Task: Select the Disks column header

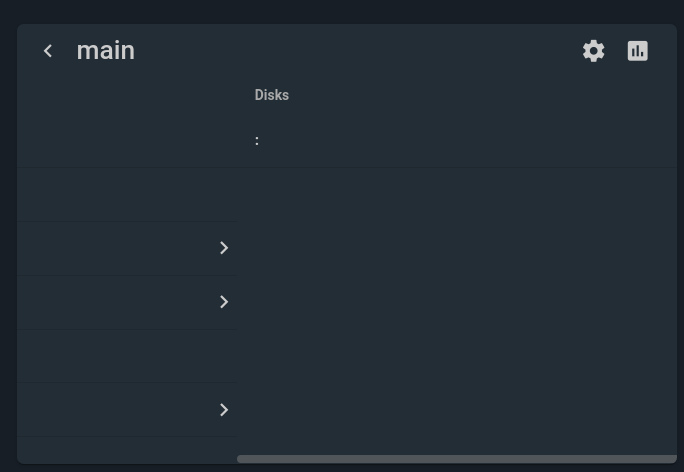Action: coord(272,95)
